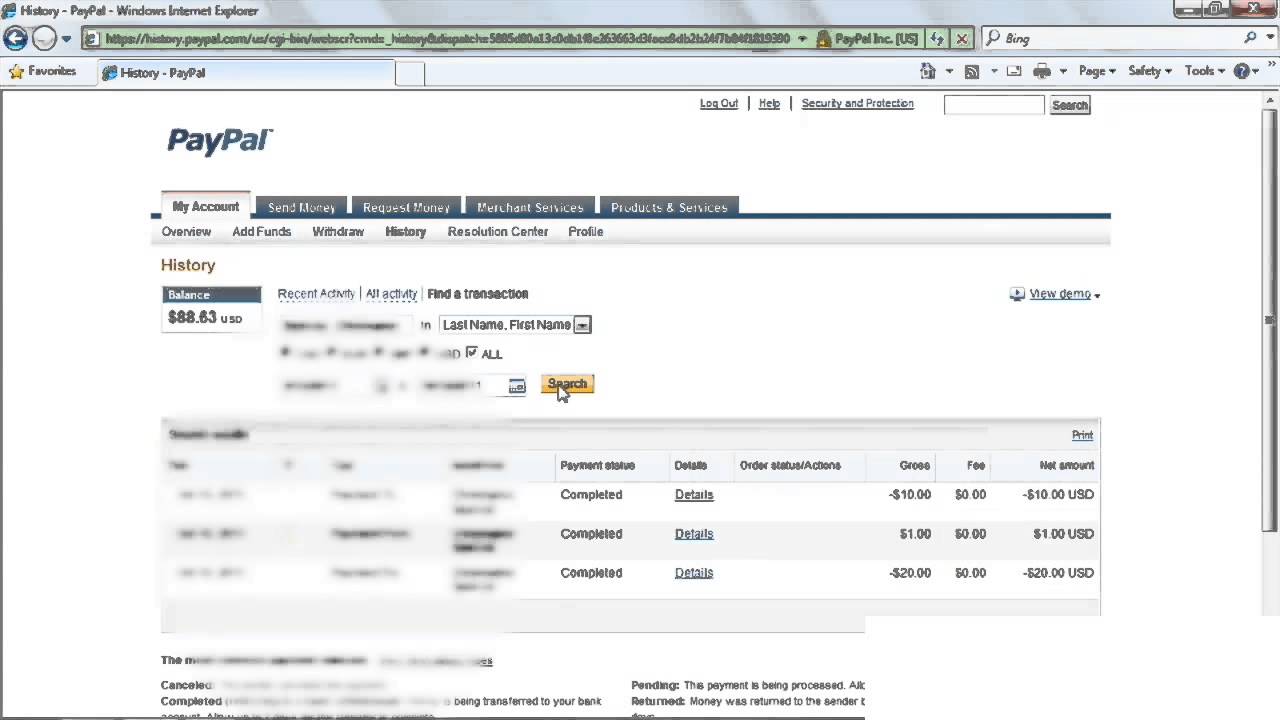Screen dimensions: 1280x720
Task: Expand the address bar URL dropdown
Action: point(802,39)
